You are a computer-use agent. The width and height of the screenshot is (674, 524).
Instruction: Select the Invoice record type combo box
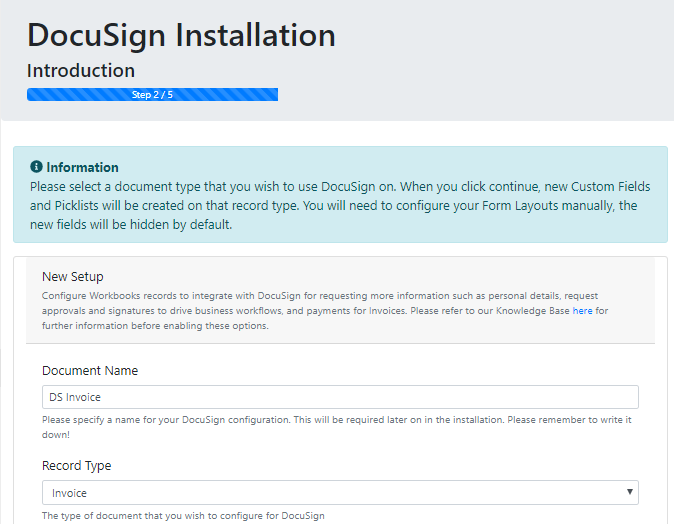click(340, 493)
